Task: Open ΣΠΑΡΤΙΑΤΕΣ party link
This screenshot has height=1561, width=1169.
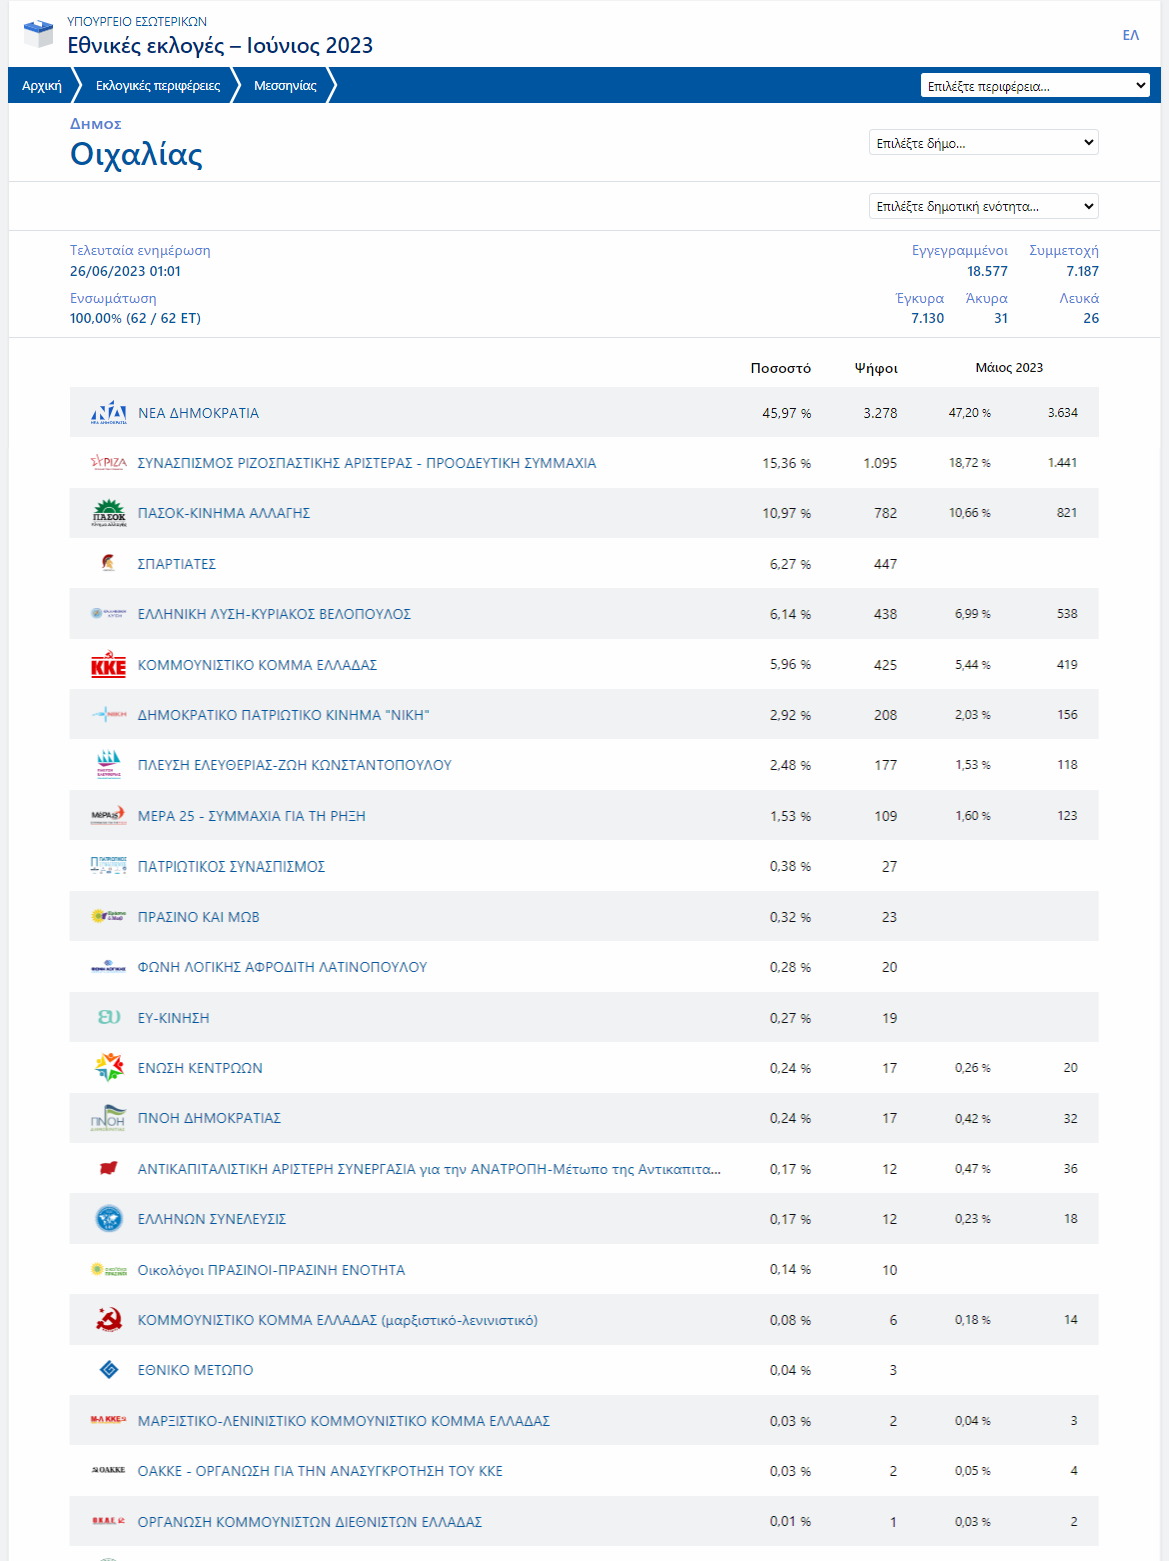Action: point(177,564)
